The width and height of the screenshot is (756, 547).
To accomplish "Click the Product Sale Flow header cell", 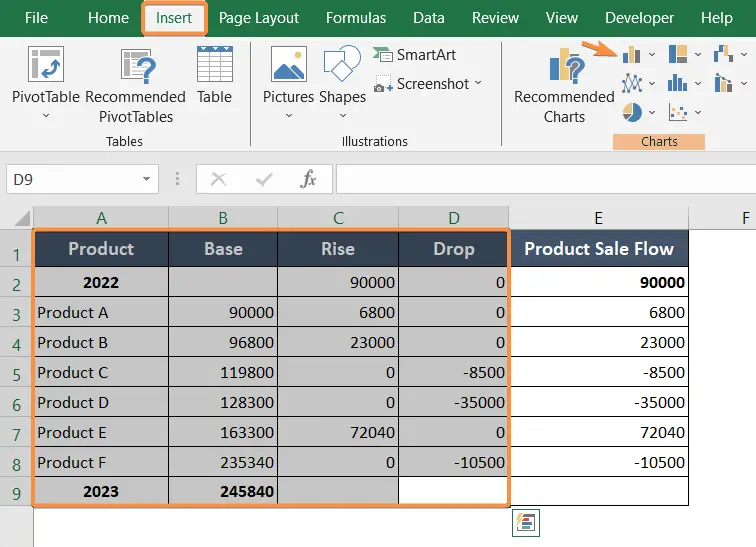I will [599, 249].
